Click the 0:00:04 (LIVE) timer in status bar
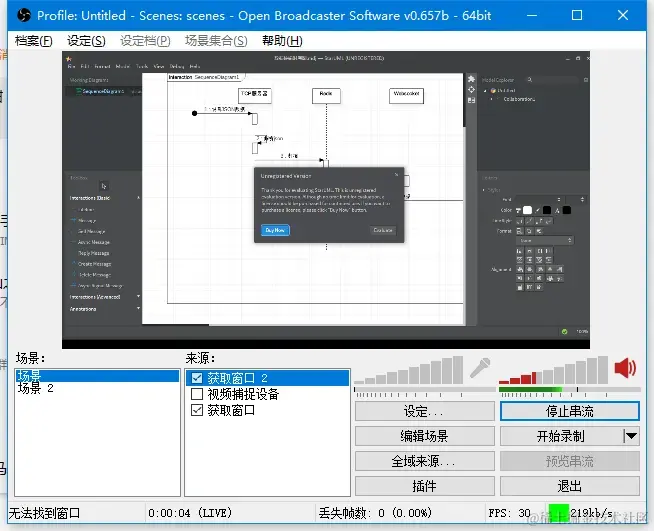Screen dimensions: 654x531 (190, 513)
